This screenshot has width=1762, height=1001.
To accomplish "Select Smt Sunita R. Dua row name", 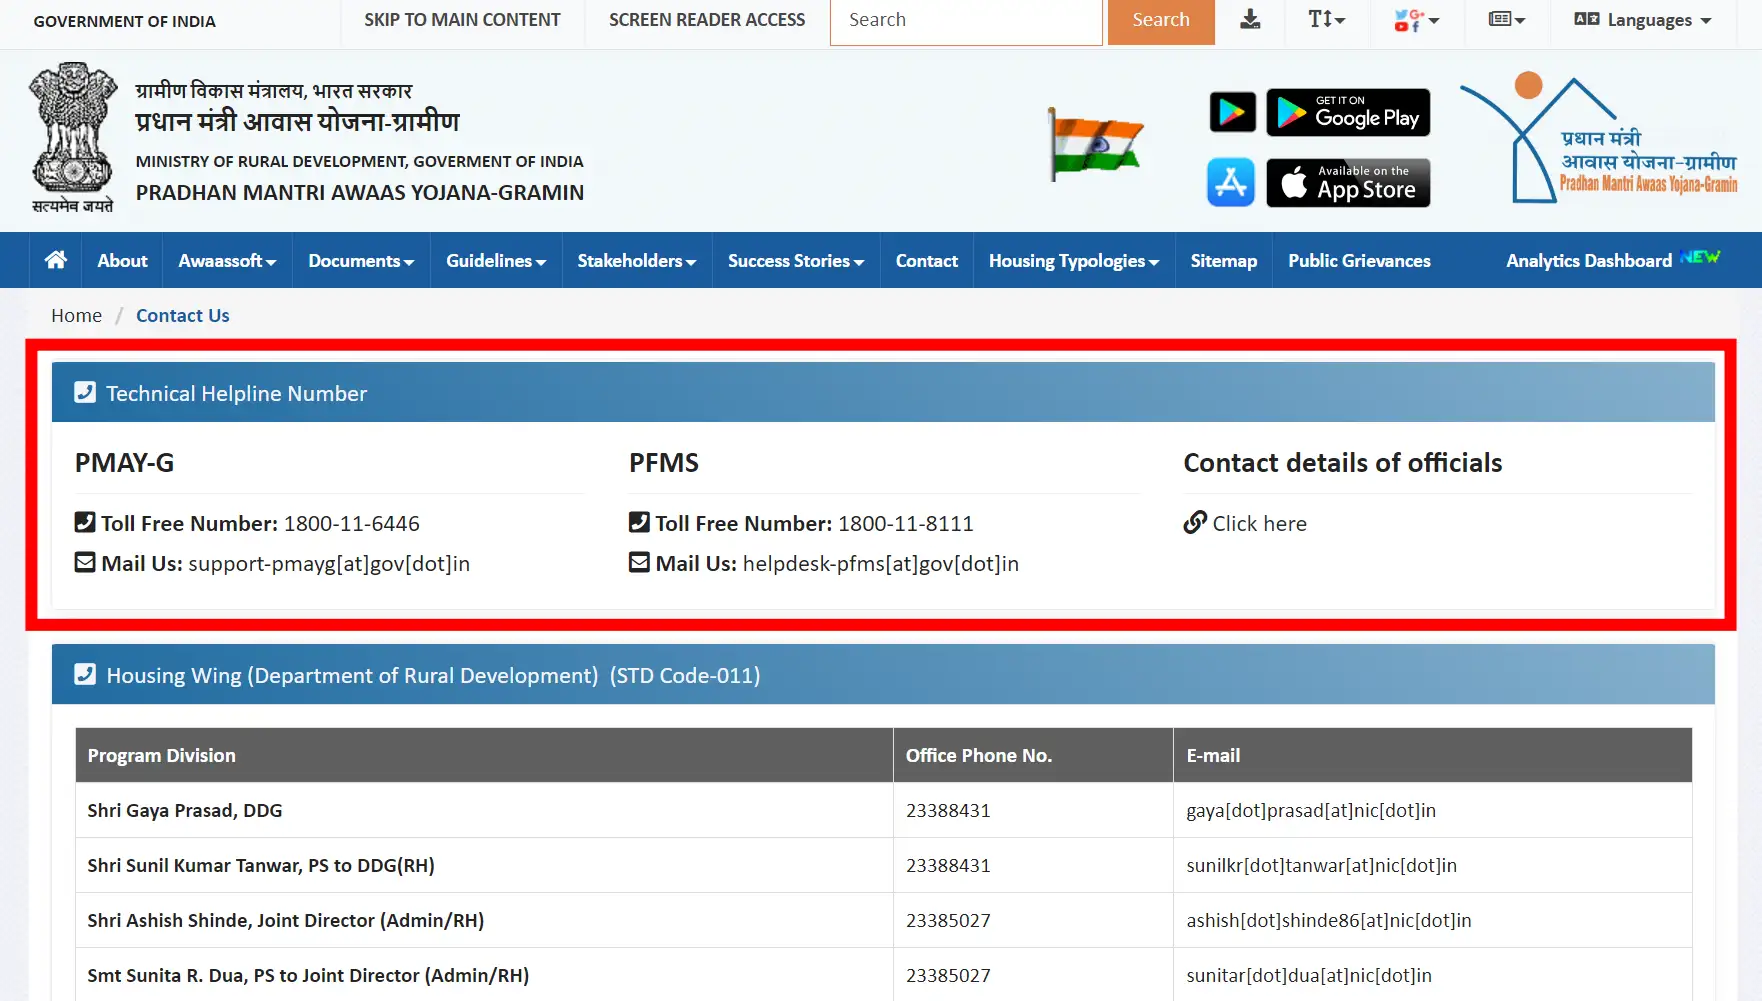I will coord(308,975).
